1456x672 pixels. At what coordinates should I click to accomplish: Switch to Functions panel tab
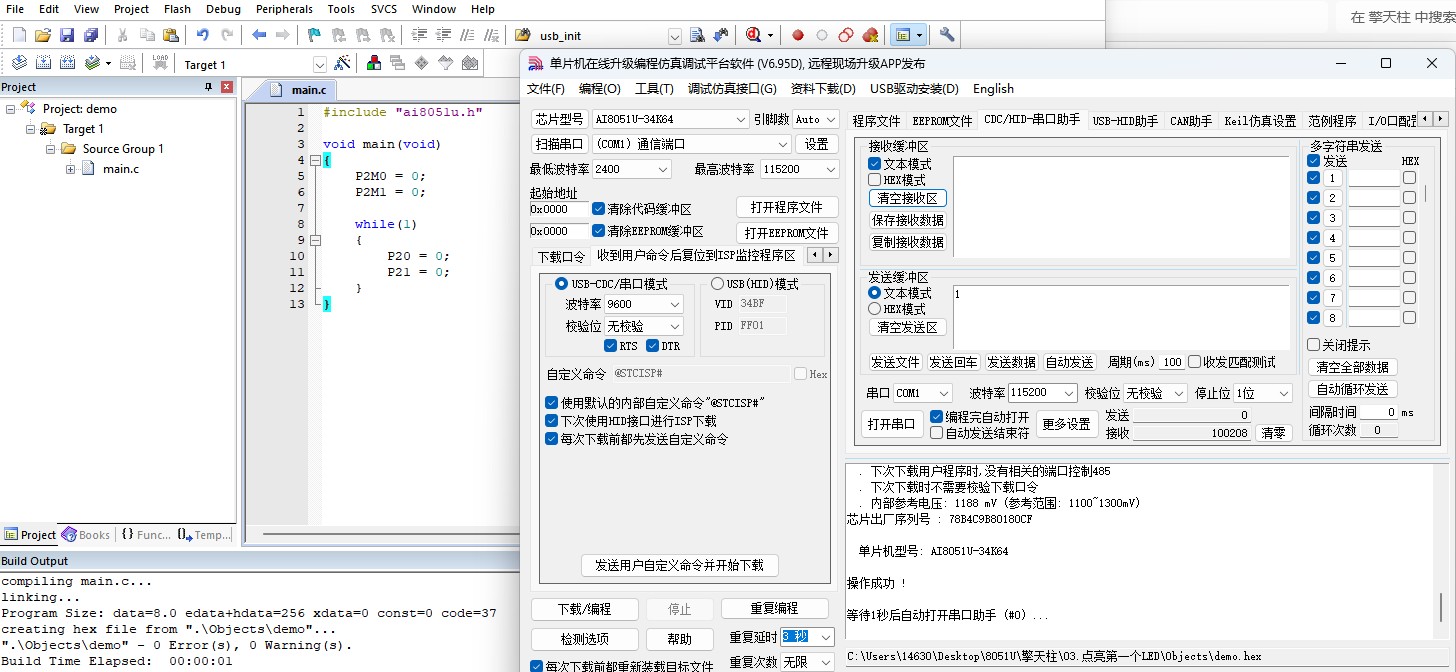pyautogui.click(x=146, y=535)
